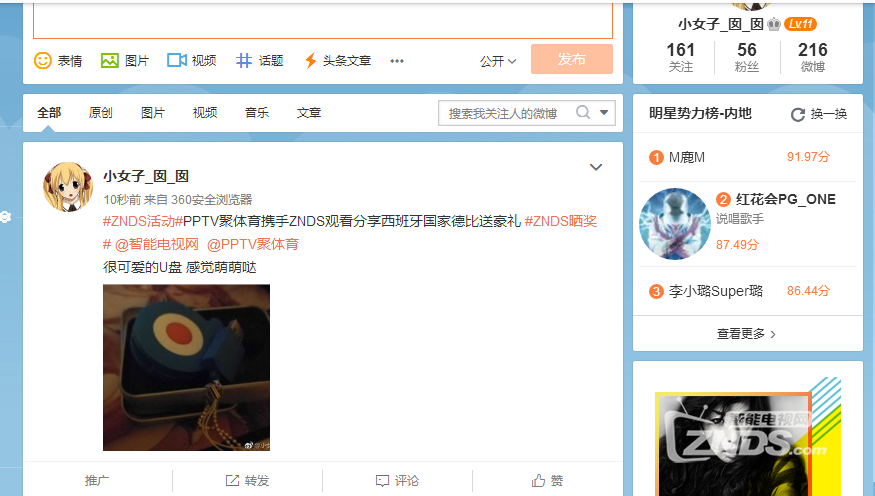
Task: Open the 公开 visibility dropdown
Action: pos(498,61)
